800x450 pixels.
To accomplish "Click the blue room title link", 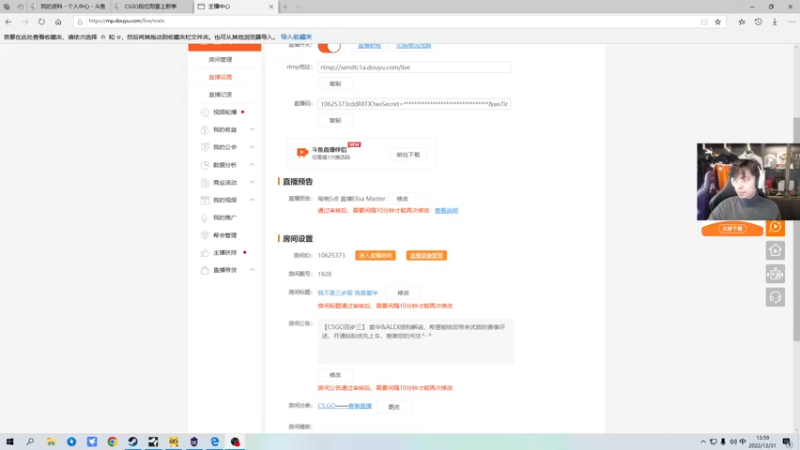I will pos(348,293).
